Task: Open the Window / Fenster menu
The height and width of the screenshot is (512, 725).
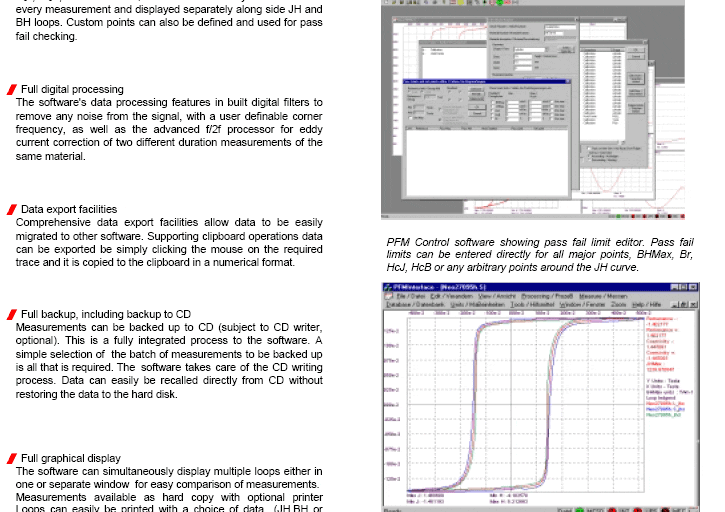Action: pos(582,305)
